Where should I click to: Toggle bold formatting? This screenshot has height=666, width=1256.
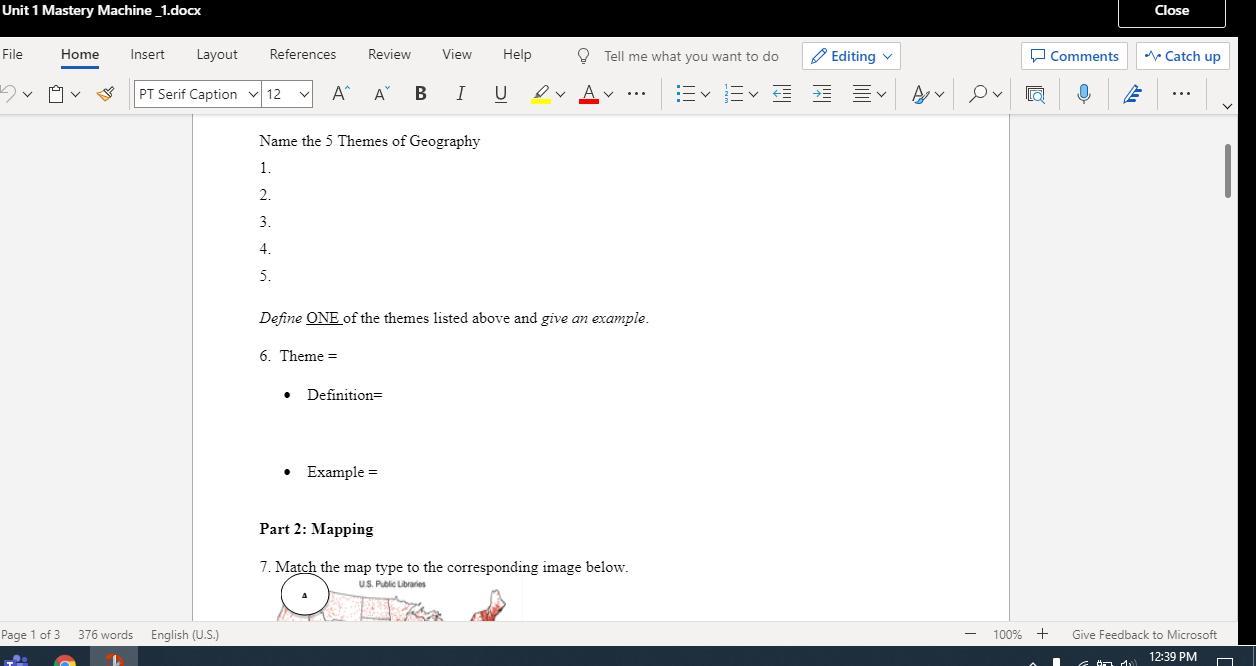420,94
